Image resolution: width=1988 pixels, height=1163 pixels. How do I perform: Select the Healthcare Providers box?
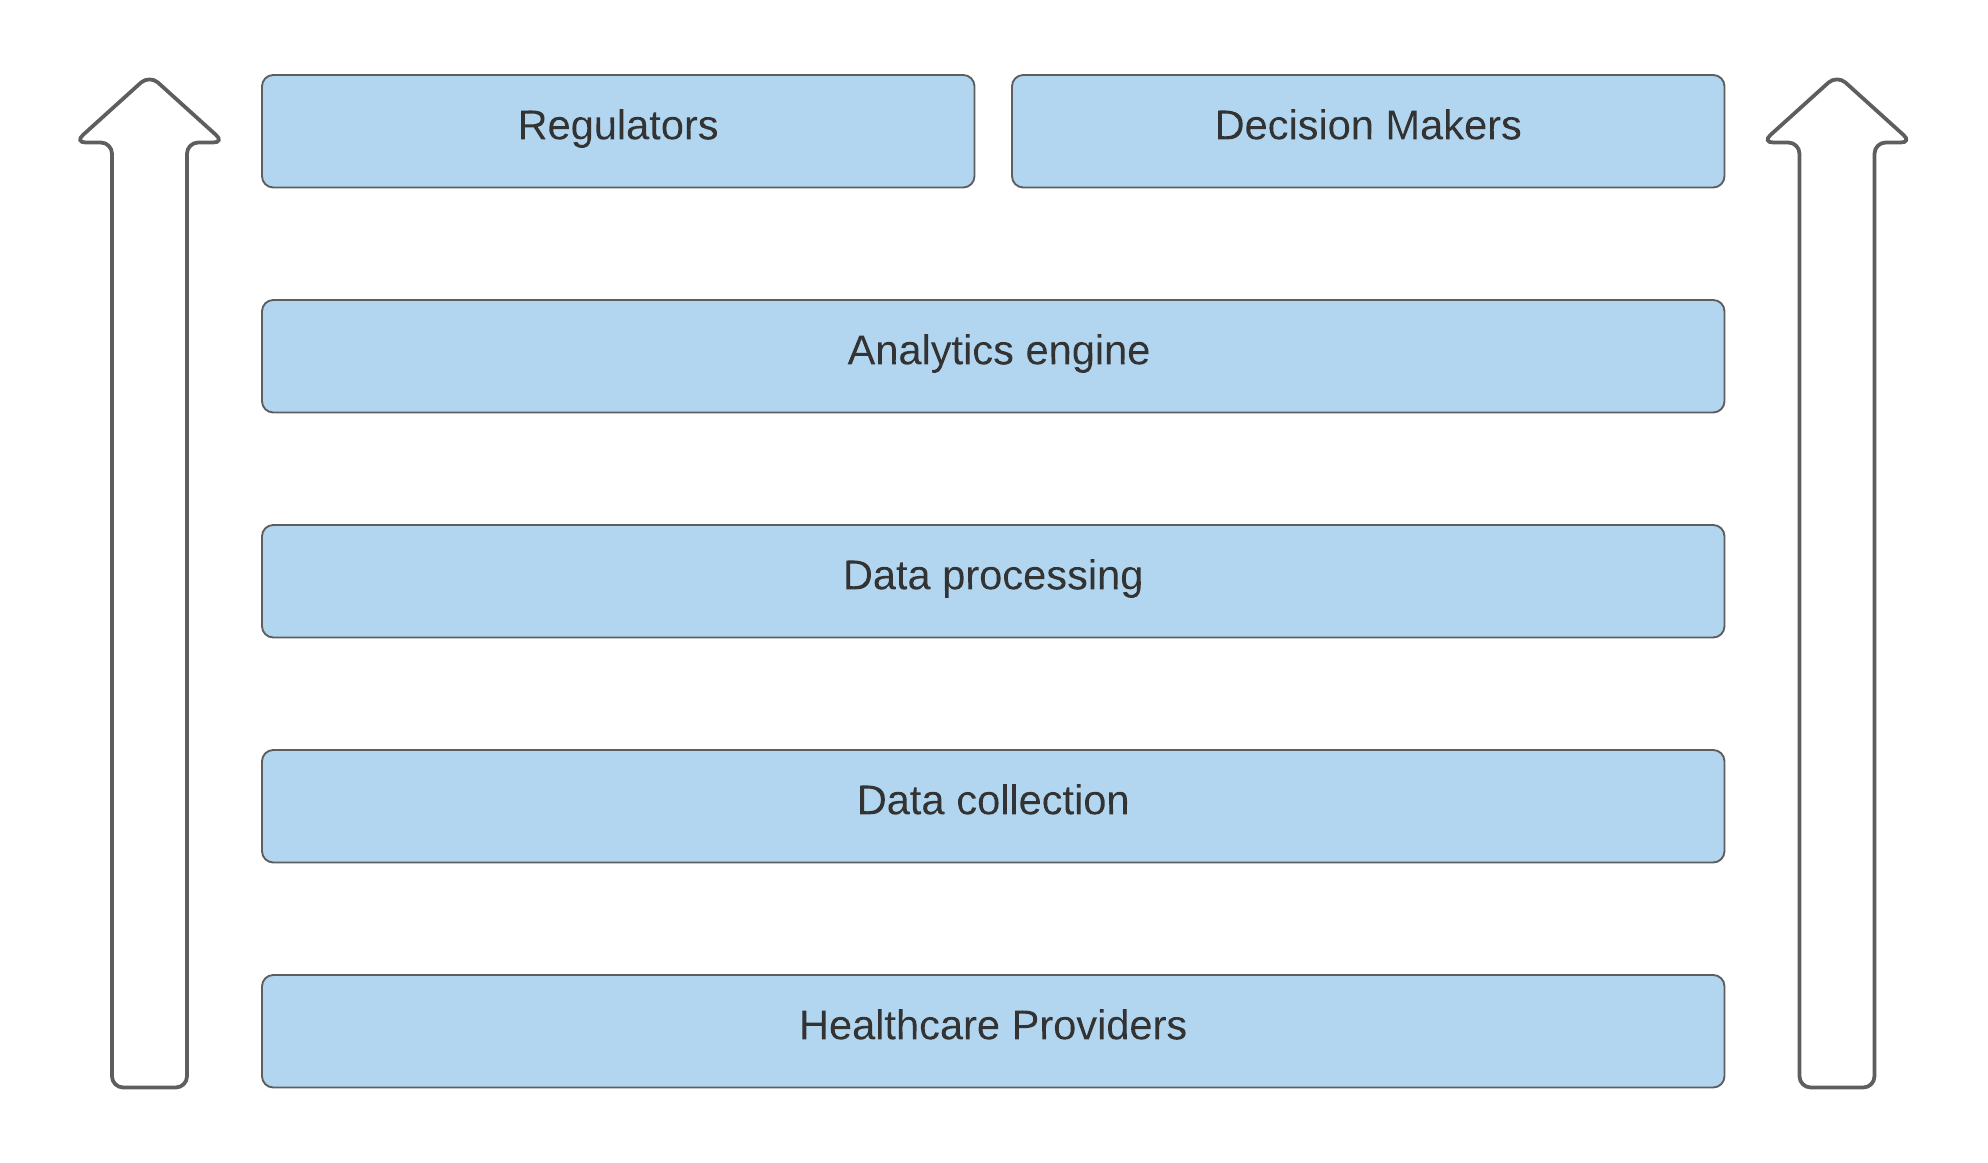click(993, 1031)
